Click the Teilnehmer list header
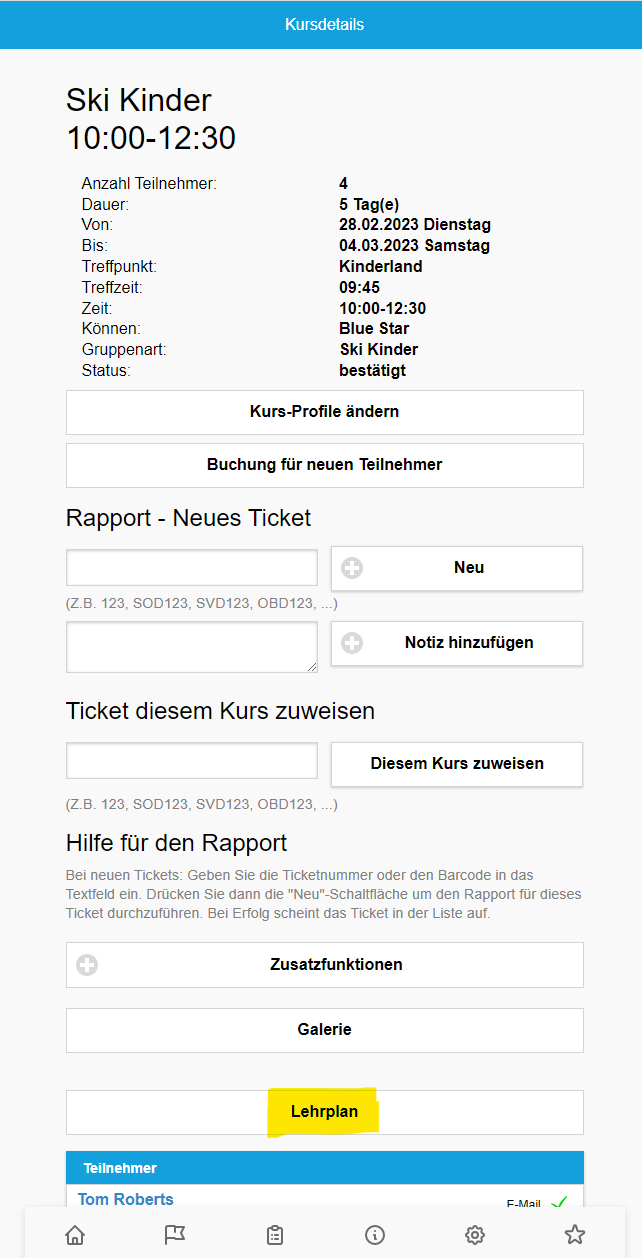This screenshot has height=1258, width=642. [x=325, y=1168]
